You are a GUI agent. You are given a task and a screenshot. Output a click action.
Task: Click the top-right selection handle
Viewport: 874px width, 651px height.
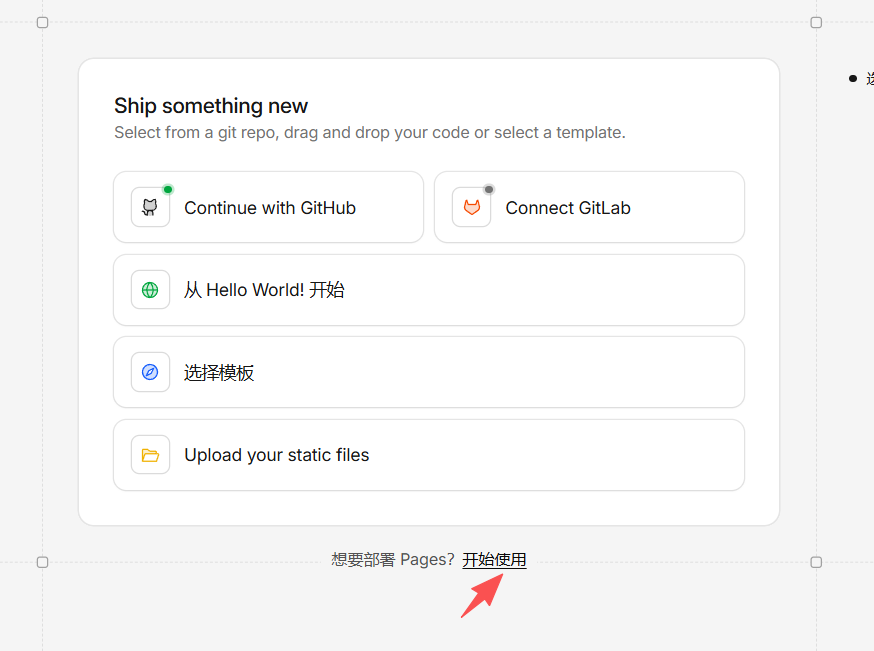click(816, 22)
